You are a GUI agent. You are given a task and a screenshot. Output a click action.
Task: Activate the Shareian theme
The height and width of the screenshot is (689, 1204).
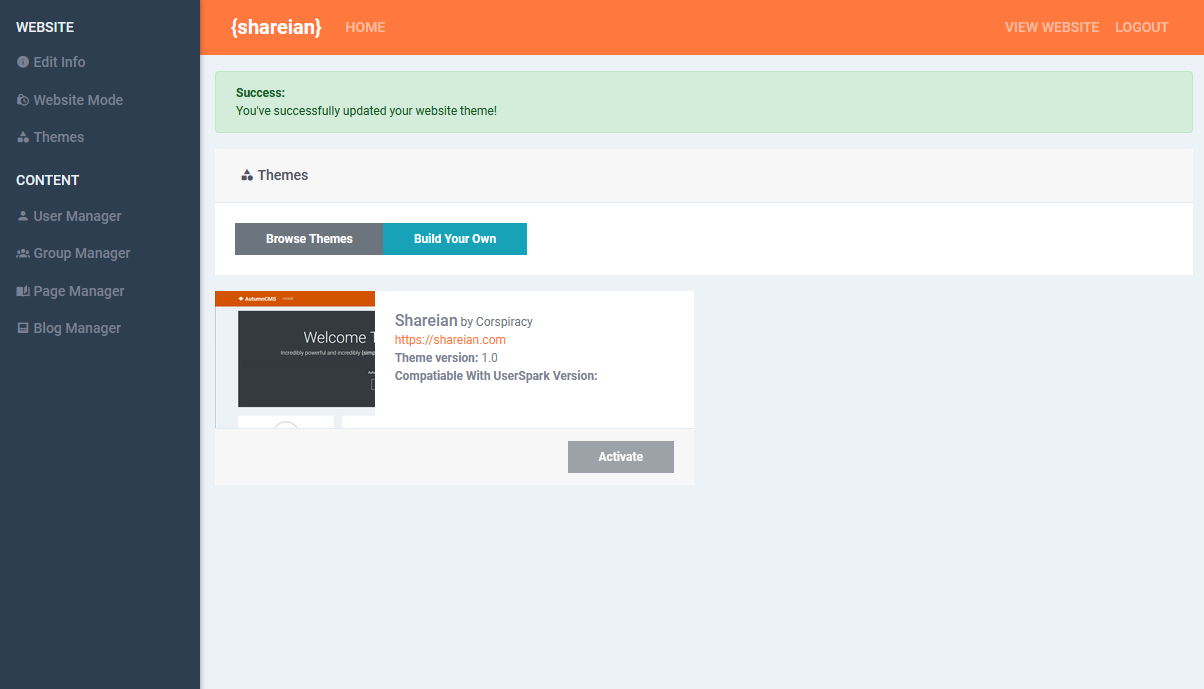pos(621,457)
